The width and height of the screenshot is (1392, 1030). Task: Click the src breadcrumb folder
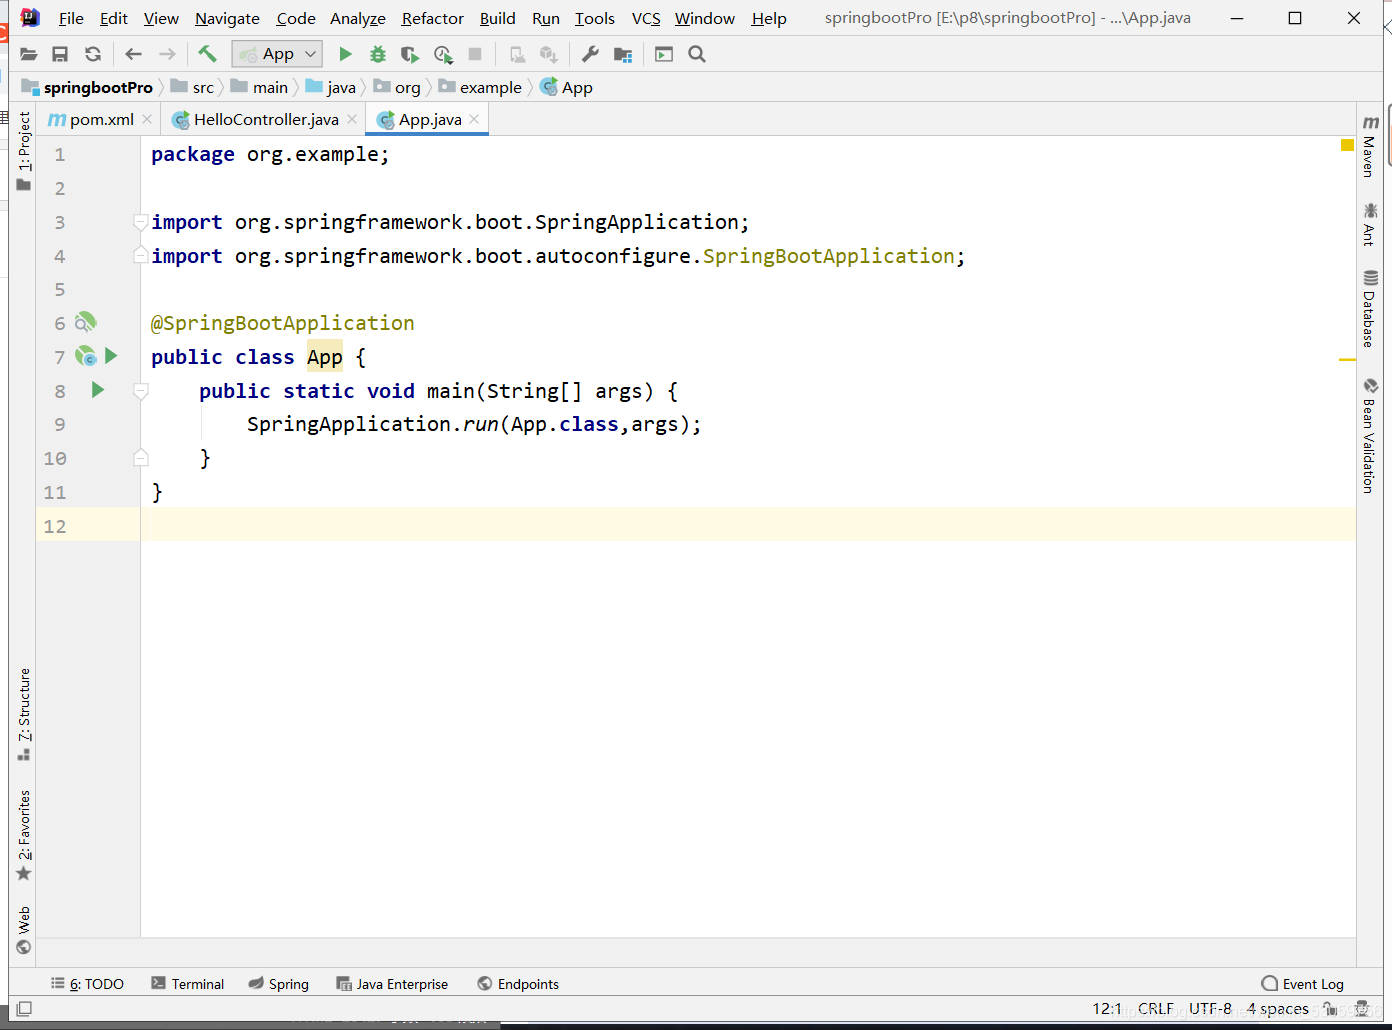pyautogui.click(x=193, y=87)
